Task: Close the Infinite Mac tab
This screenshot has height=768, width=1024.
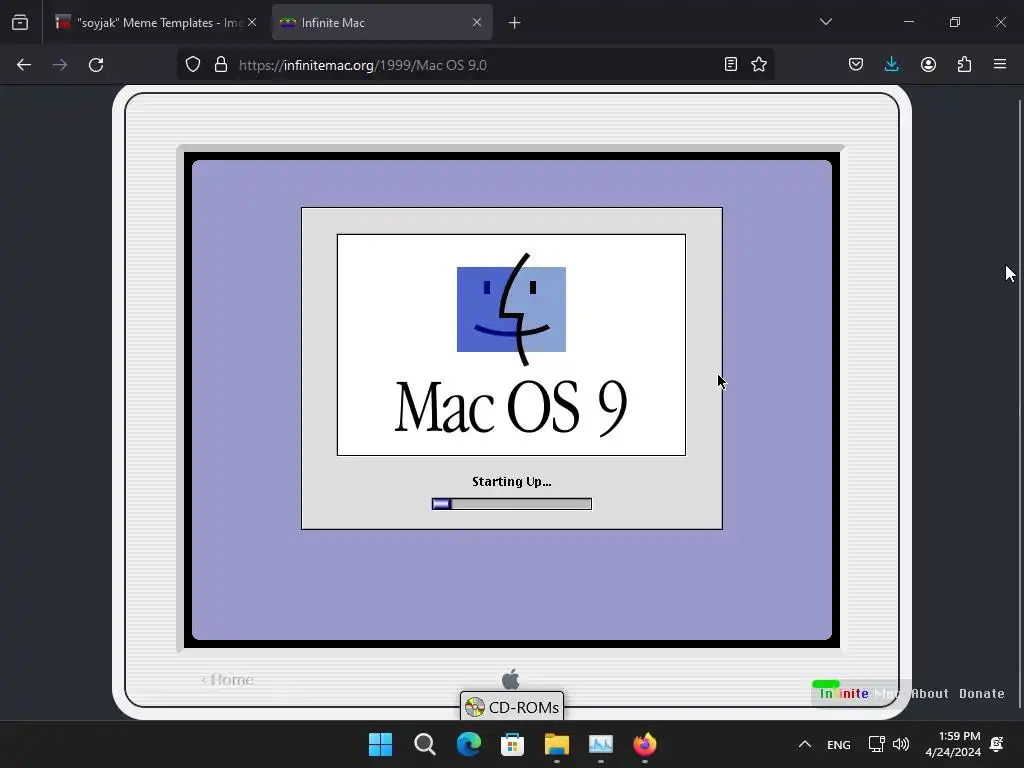Action: (477, 22)
